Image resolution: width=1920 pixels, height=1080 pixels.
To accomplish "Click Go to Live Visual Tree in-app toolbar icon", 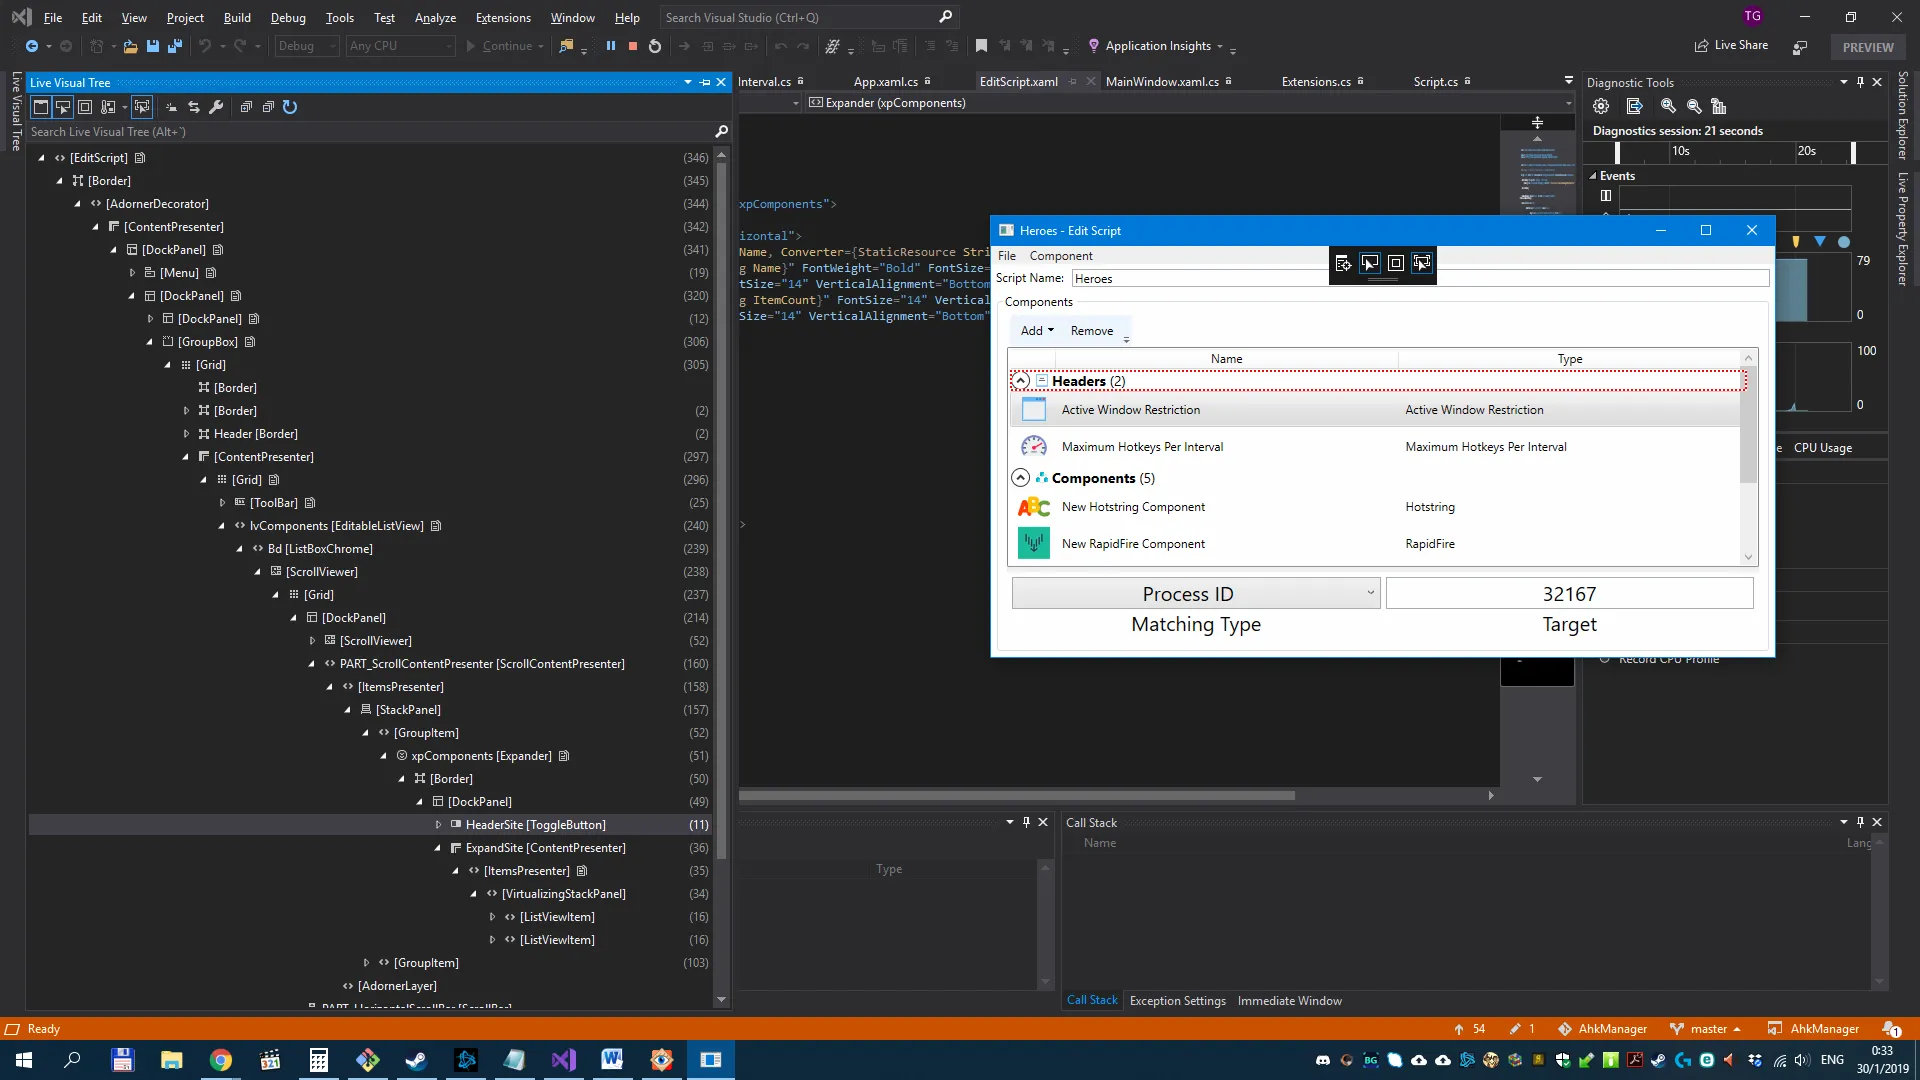I will click(x=1343, y=263).
